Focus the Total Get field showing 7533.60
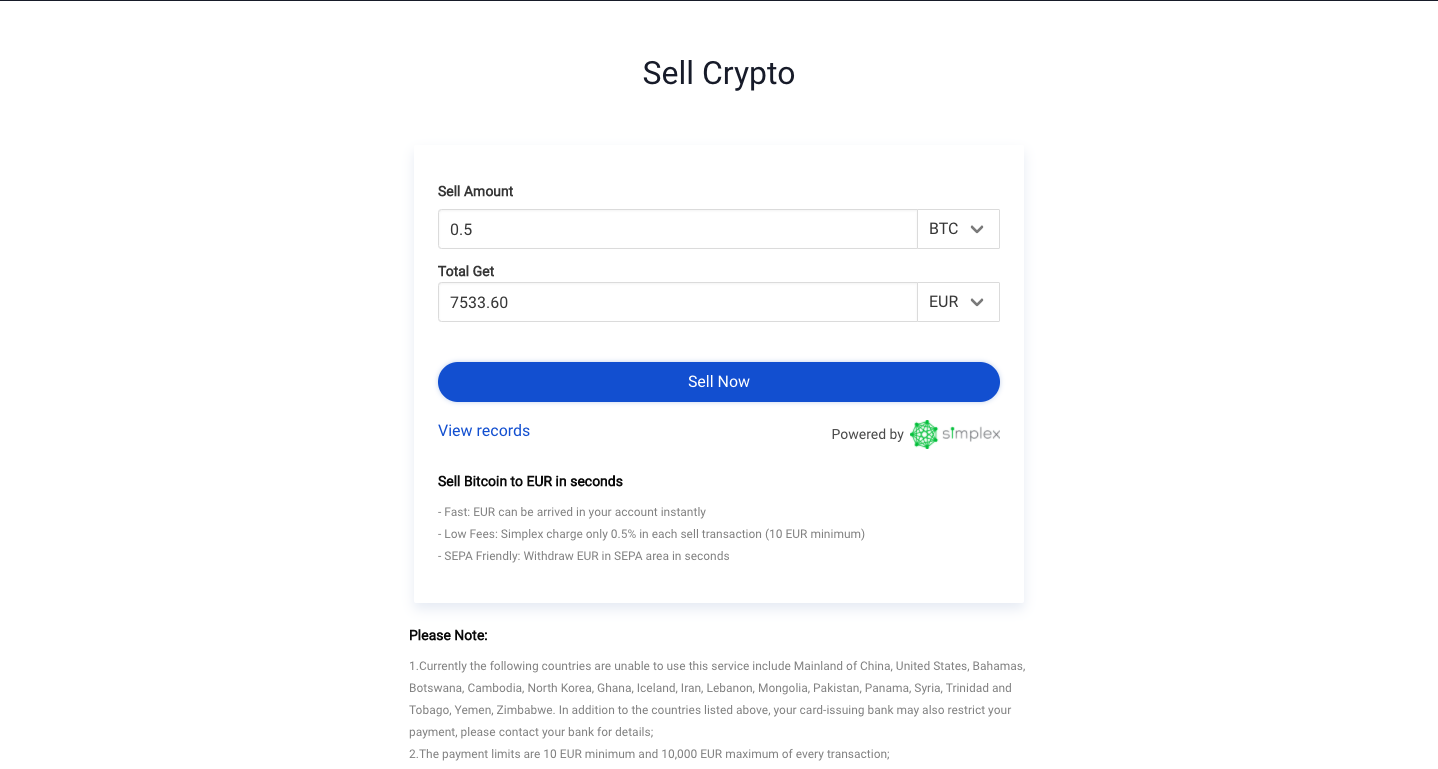 coord(678,302)
